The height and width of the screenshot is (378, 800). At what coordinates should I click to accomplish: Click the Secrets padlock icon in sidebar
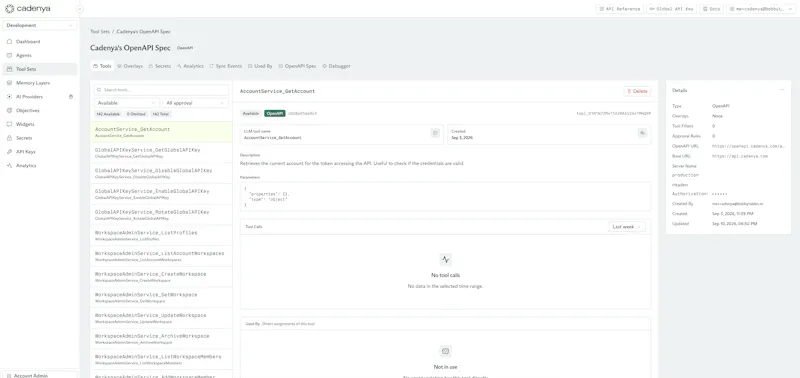(x=9, y=138)
